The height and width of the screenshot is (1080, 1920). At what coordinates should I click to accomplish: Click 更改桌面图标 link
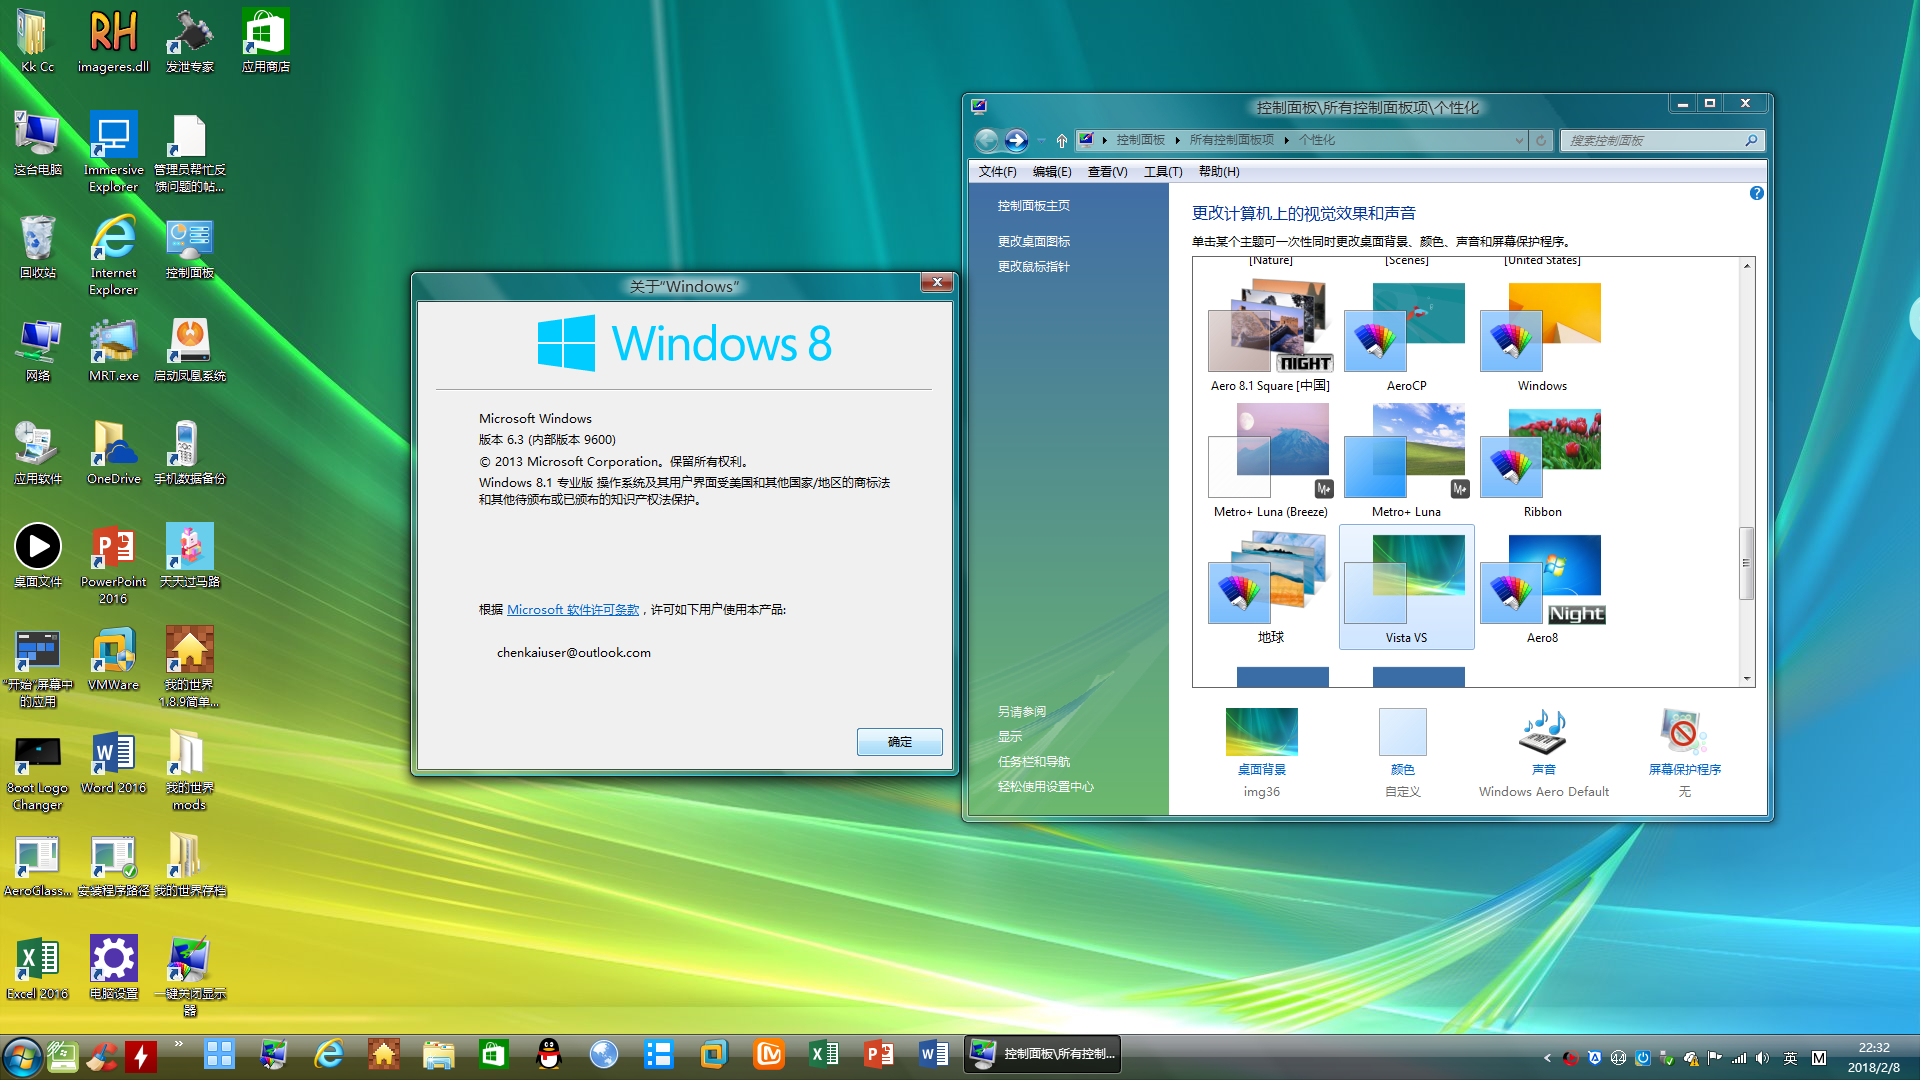pyautogui.click(x=1033, y=242)
